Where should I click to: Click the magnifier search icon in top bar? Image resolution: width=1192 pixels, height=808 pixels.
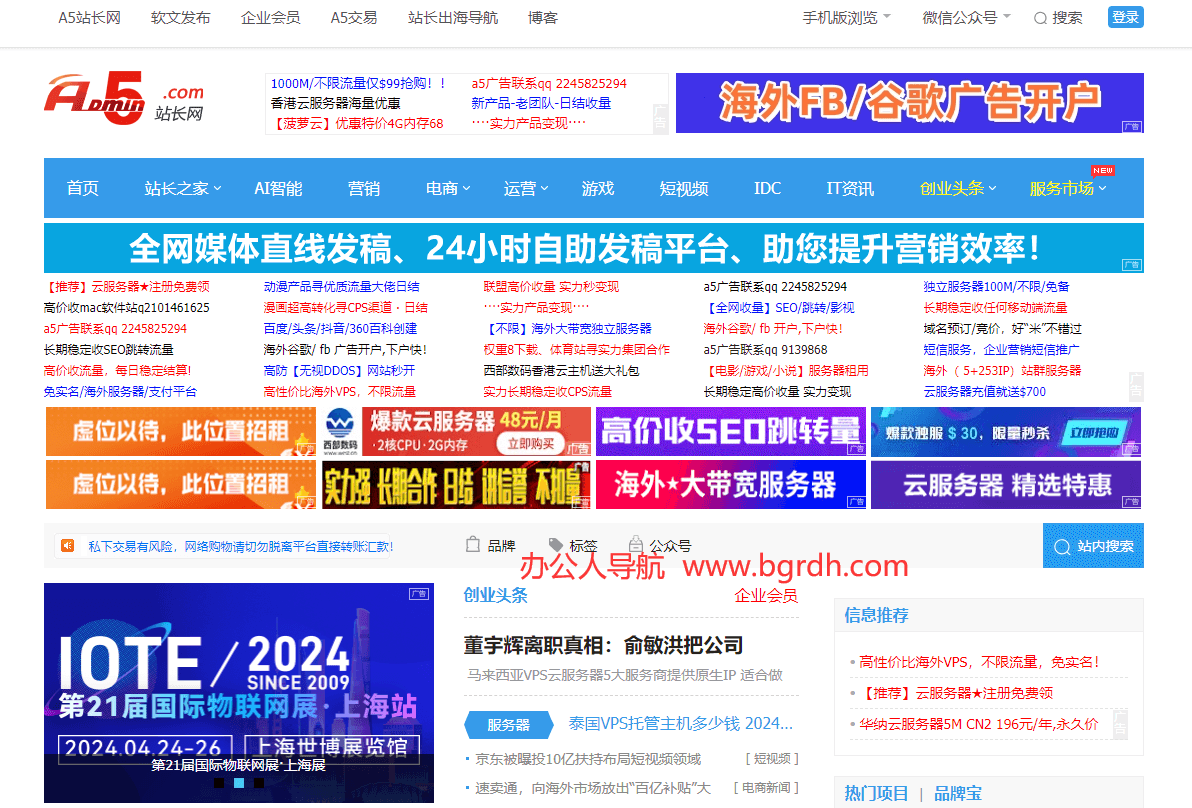point(1040,18)
